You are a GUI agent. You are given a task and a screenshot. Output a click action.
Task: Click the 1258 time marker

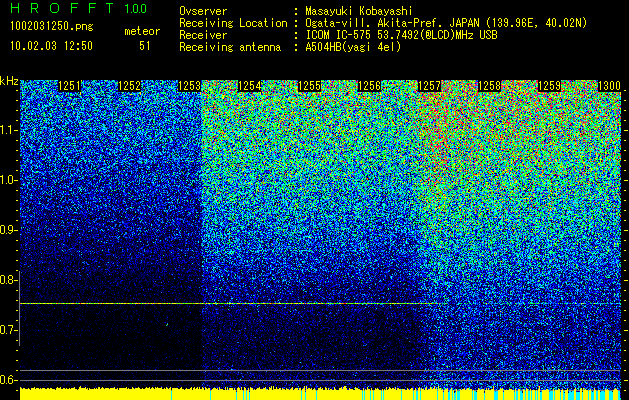pyautogui.click(x=490, y=86)
